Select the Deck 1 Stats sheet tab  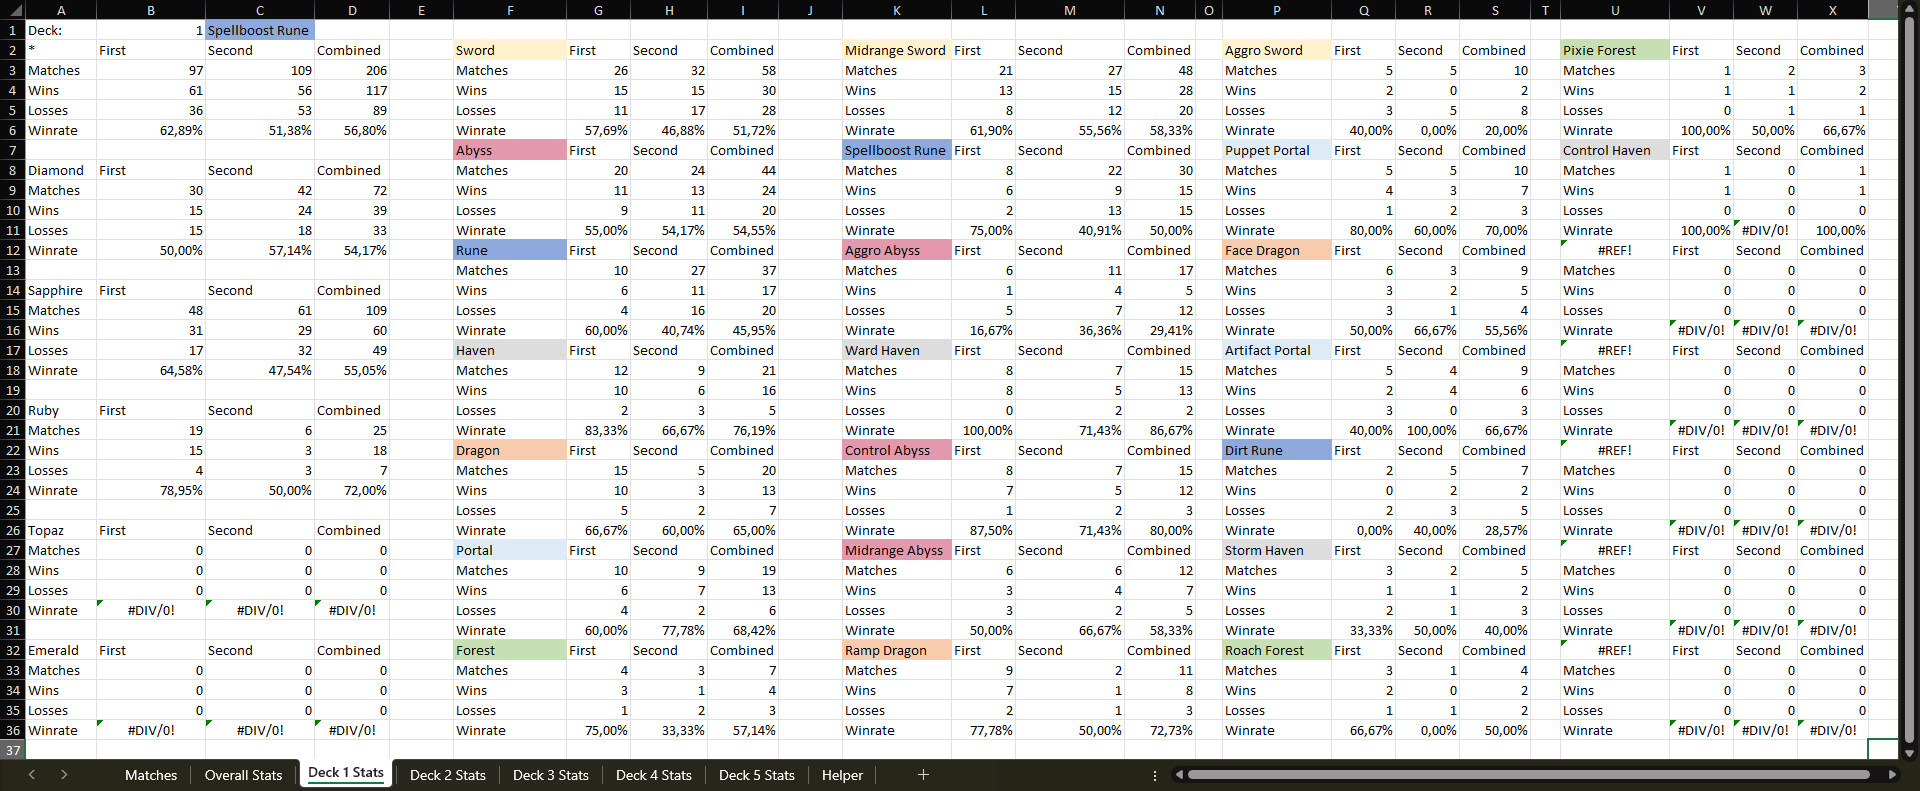(x=346, y=773)
